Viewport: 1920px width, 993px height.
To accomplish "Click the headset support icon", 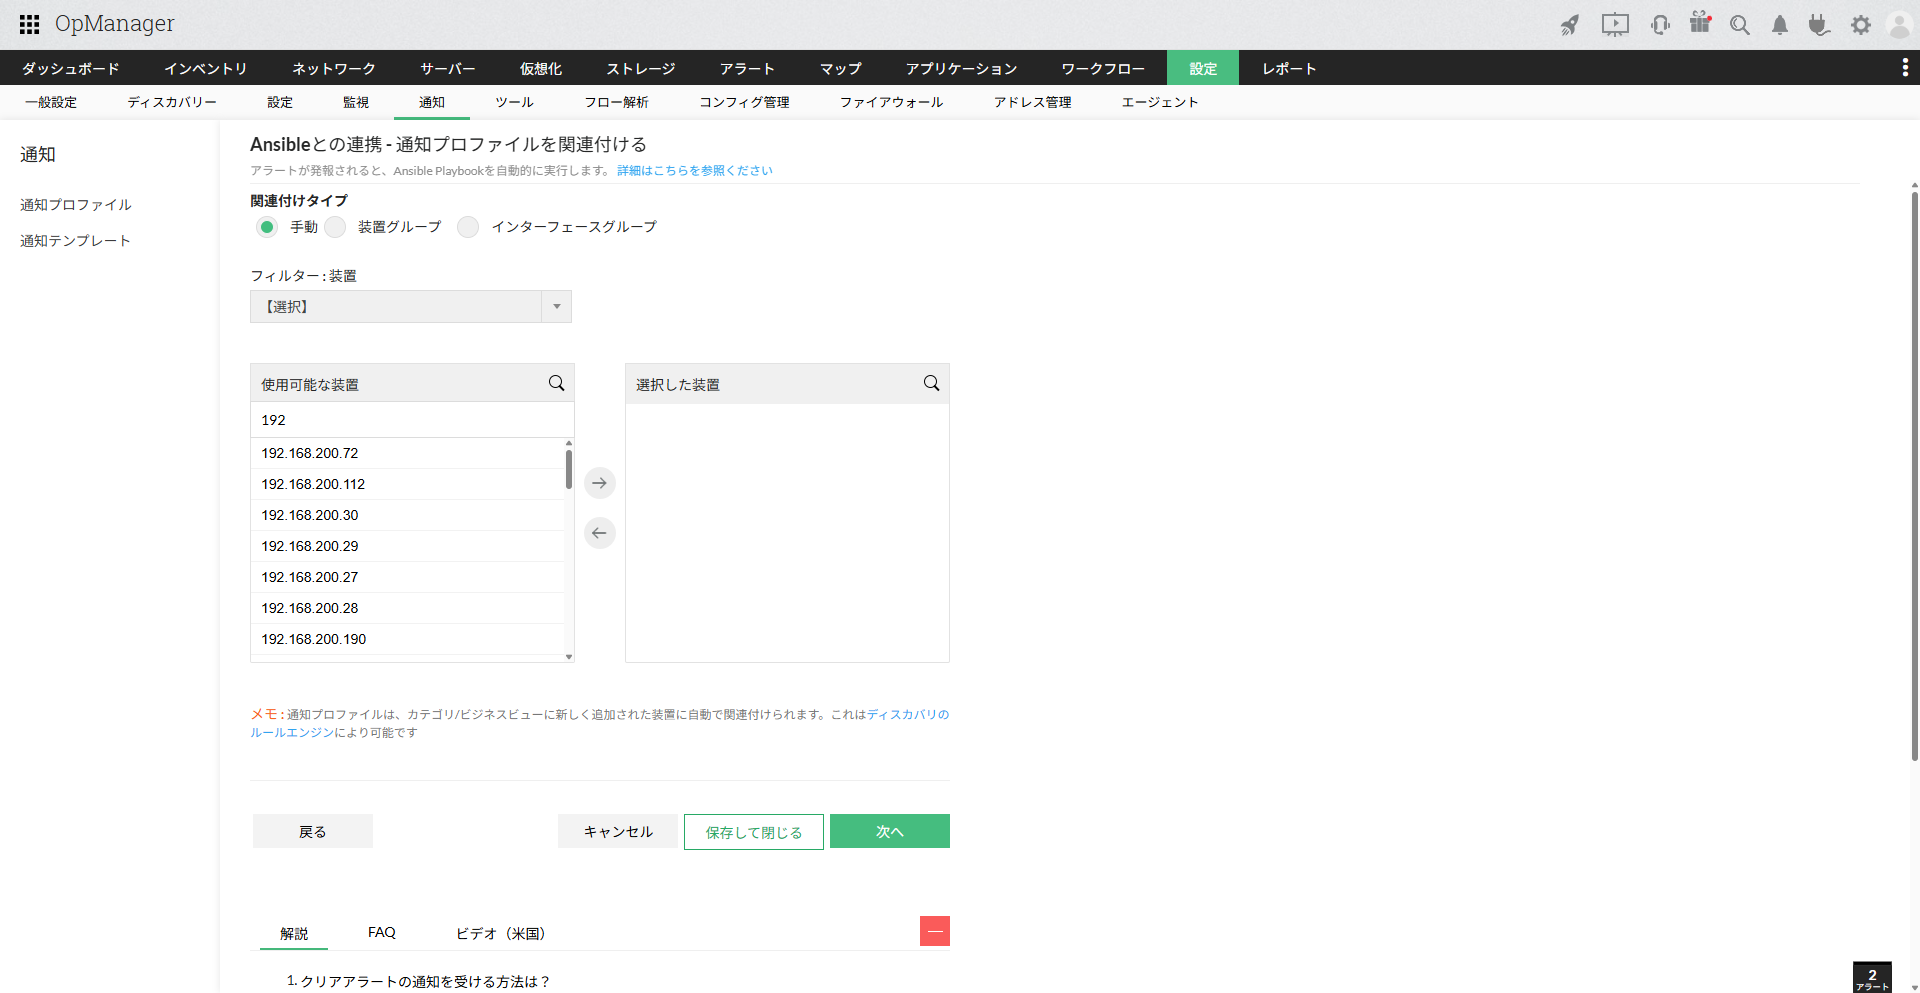I will pyautogui.click(x=1660, y=25).
